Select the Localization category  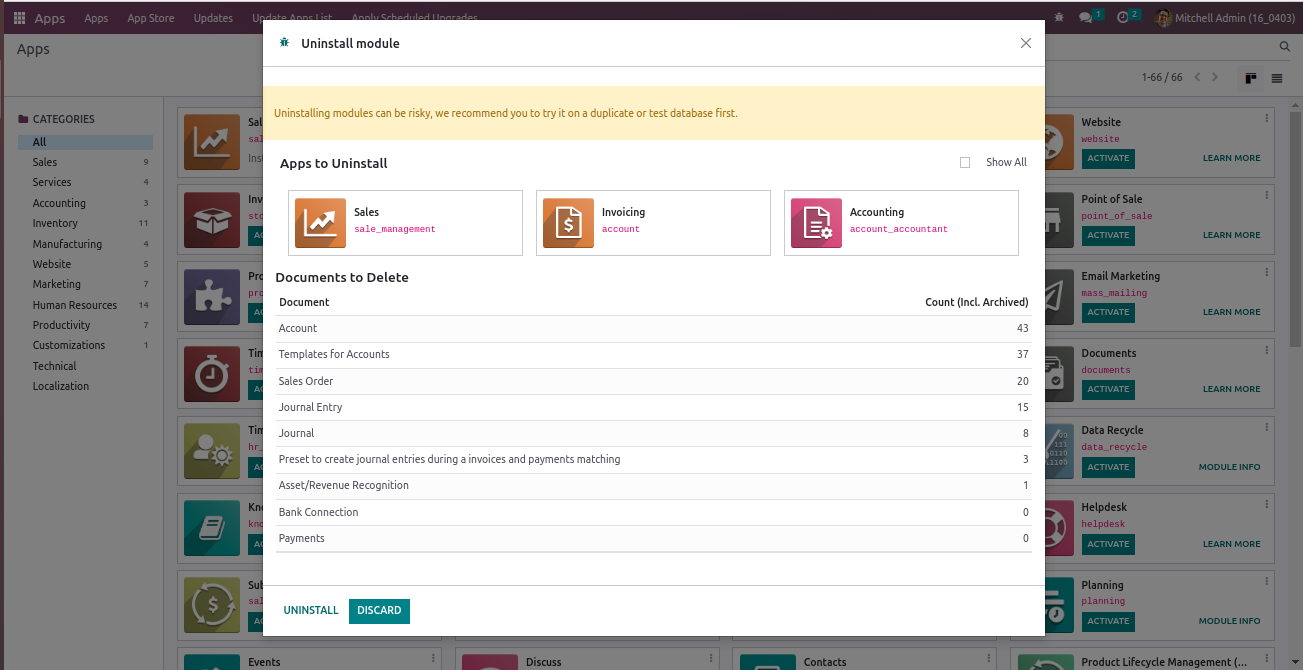coord(85,386)
